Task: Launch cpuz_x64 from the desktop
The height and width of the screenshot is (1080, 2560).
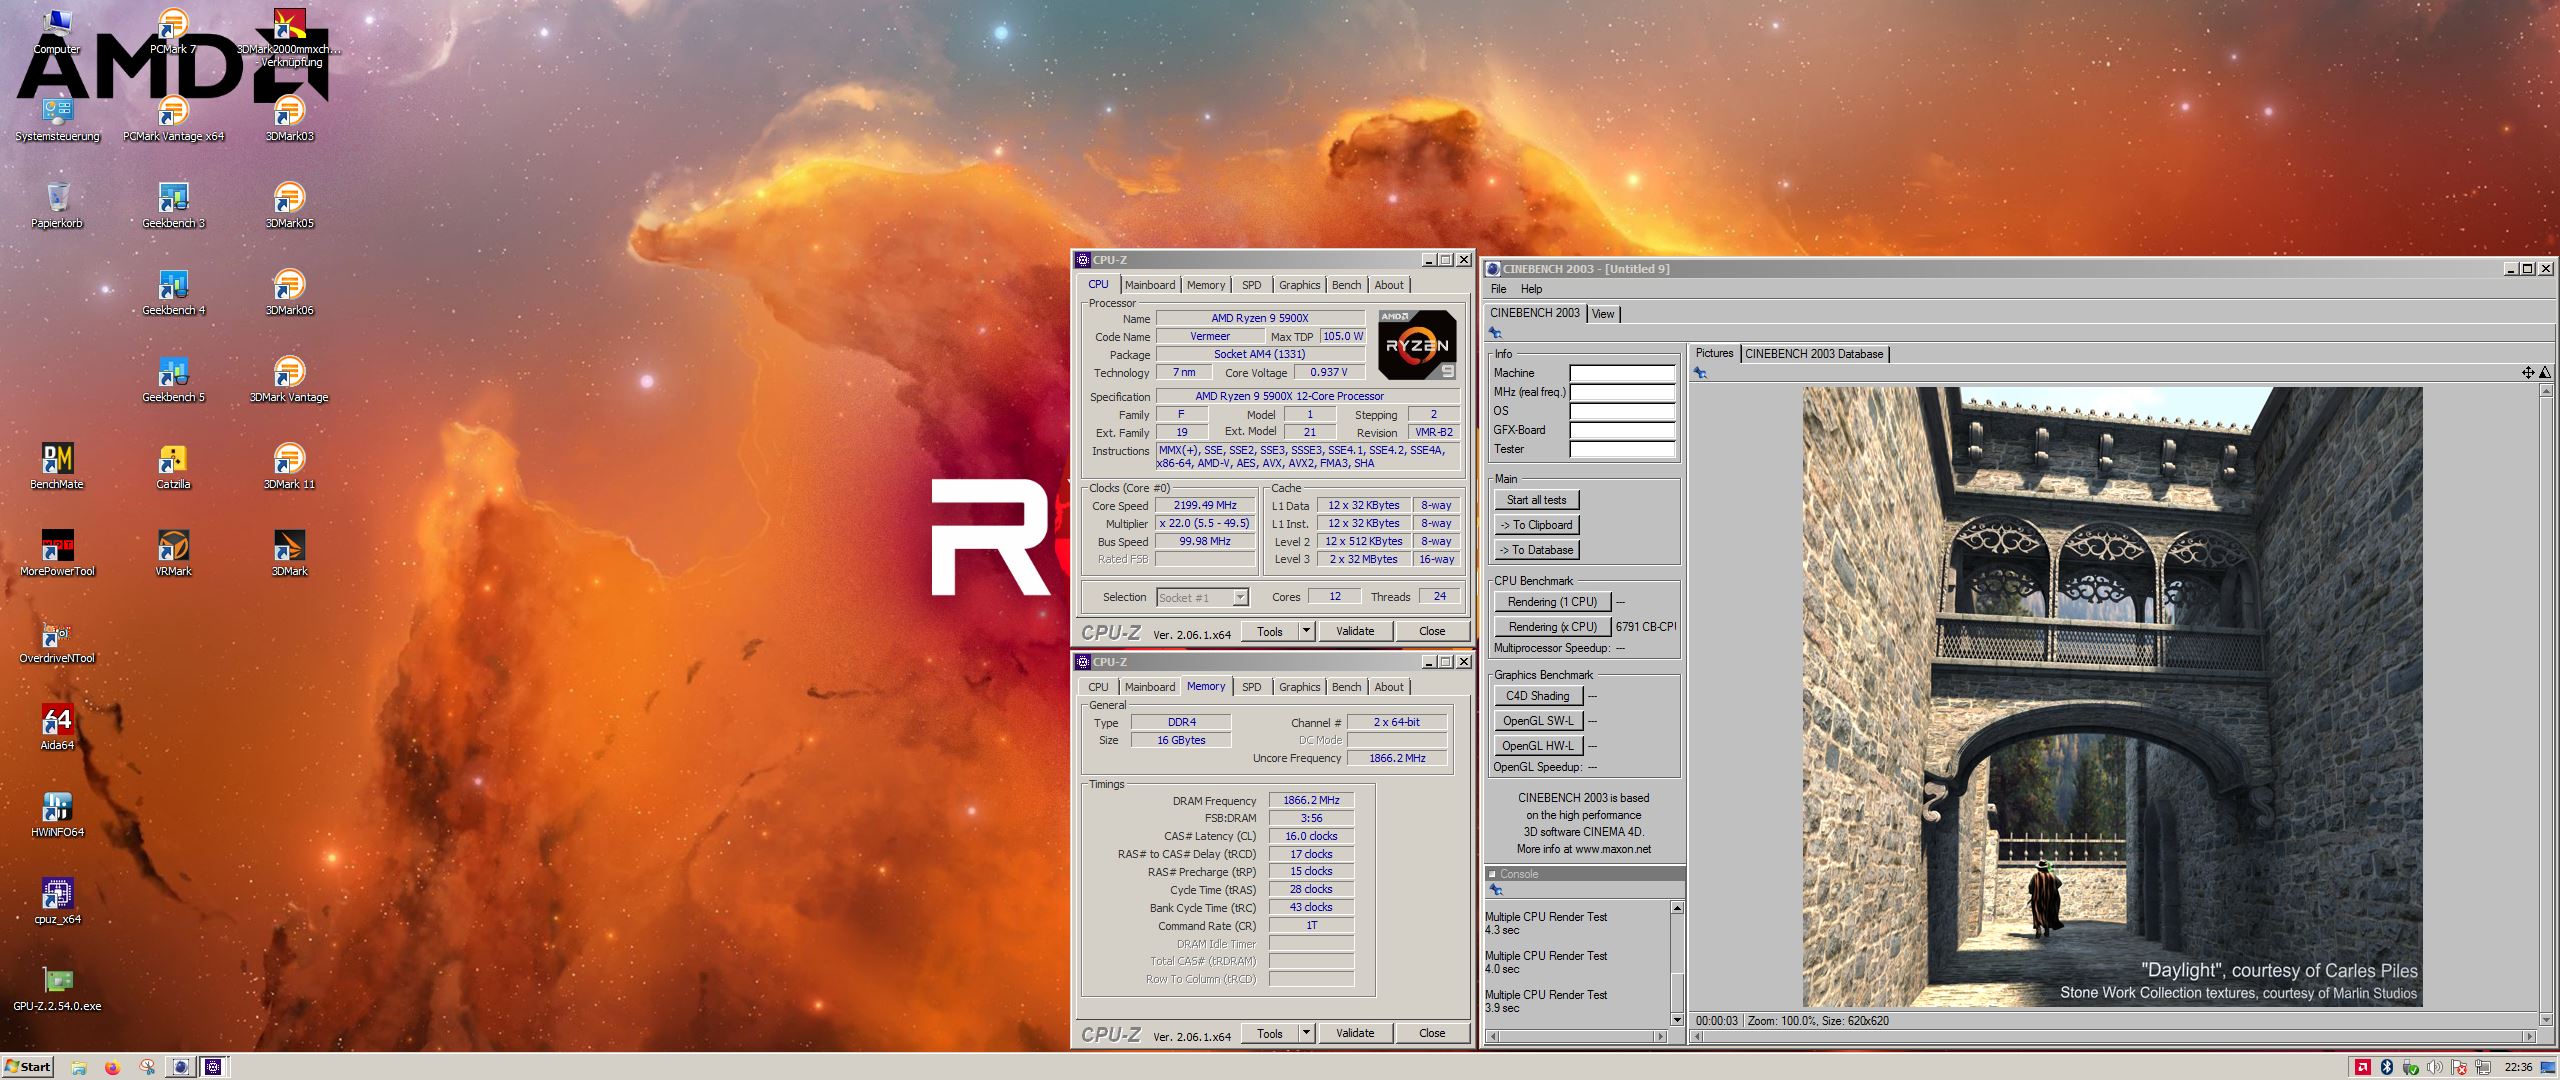Action: tap(57, 901)
